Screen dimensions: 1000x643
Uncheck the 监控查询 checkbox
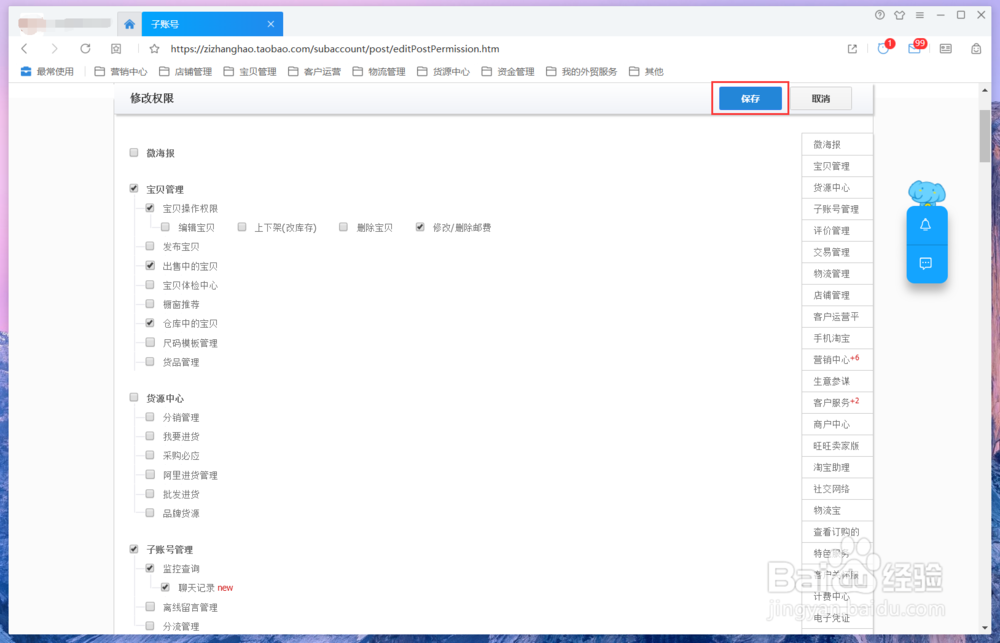[x=150, y=568]
